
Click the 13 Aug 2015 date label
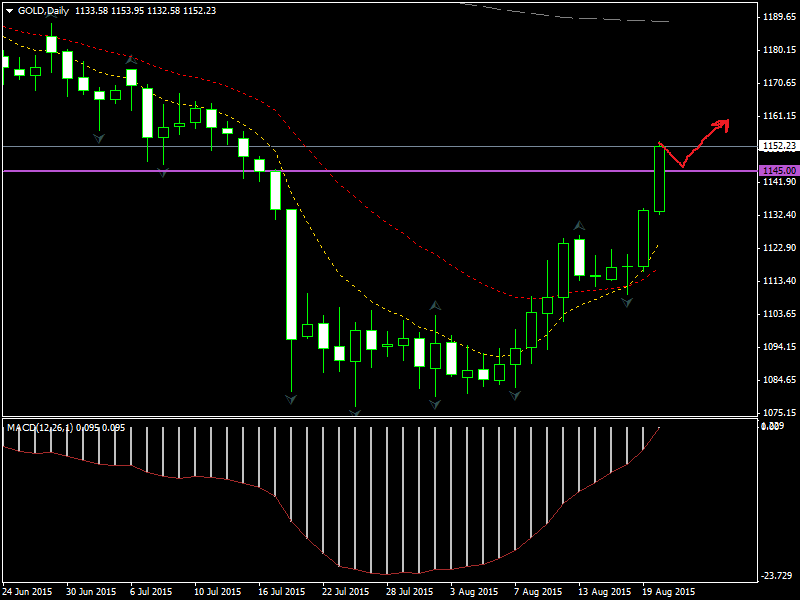pos(605,592)
